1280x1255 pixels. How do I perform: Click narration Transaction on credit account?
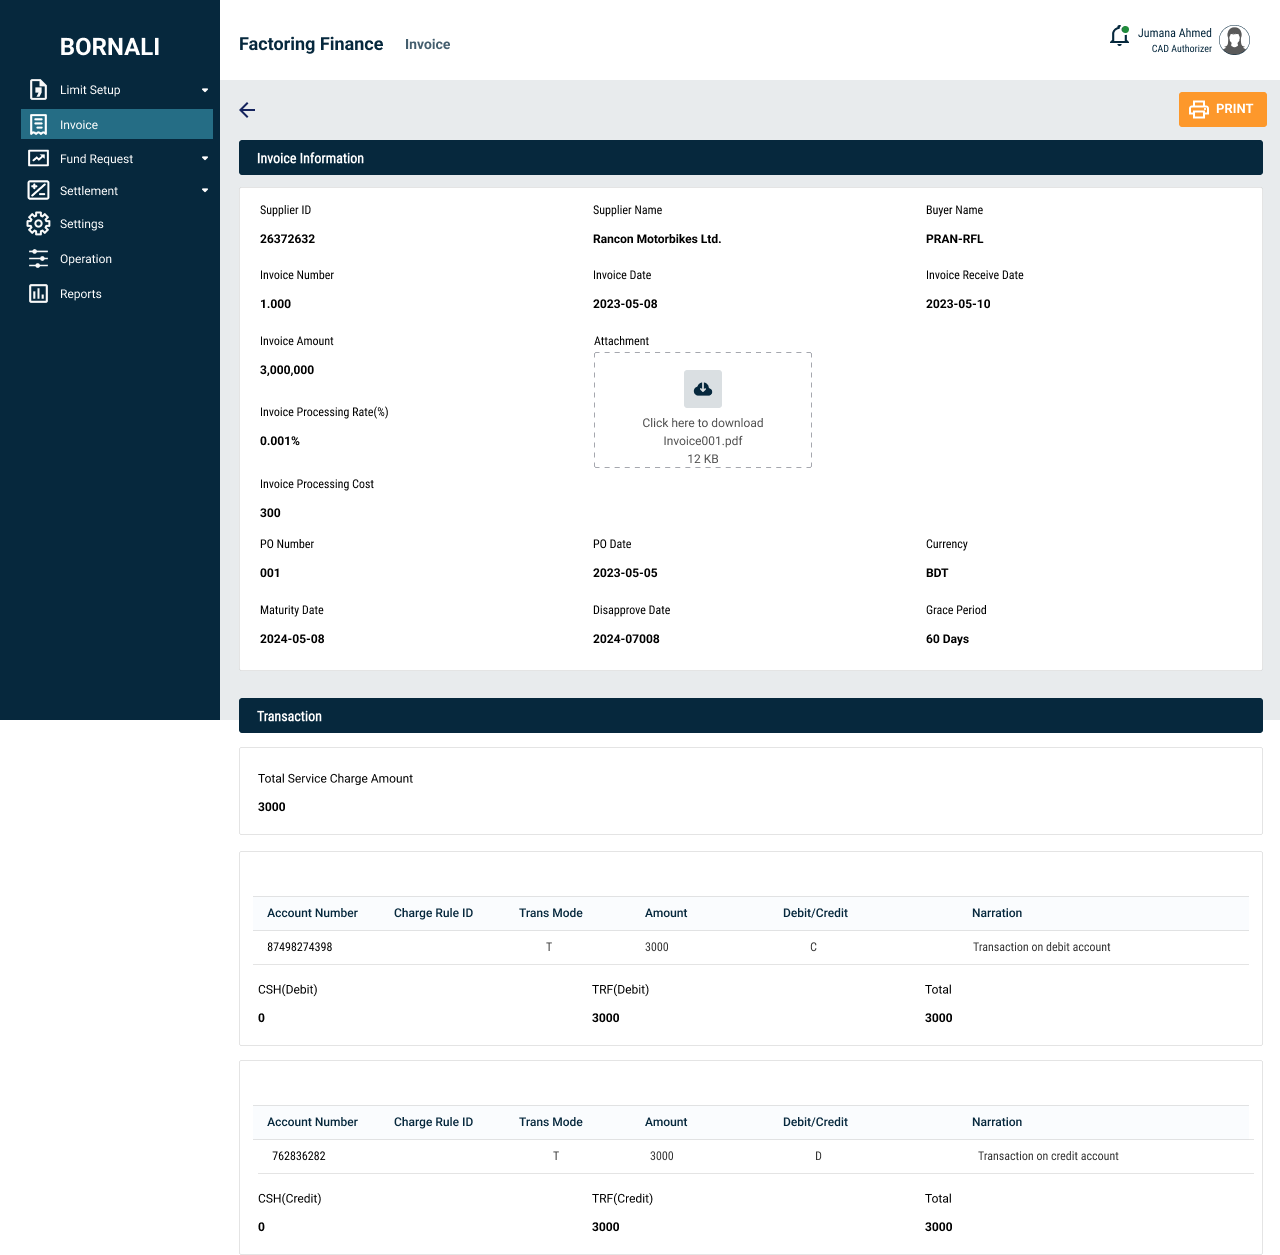1048,1156
